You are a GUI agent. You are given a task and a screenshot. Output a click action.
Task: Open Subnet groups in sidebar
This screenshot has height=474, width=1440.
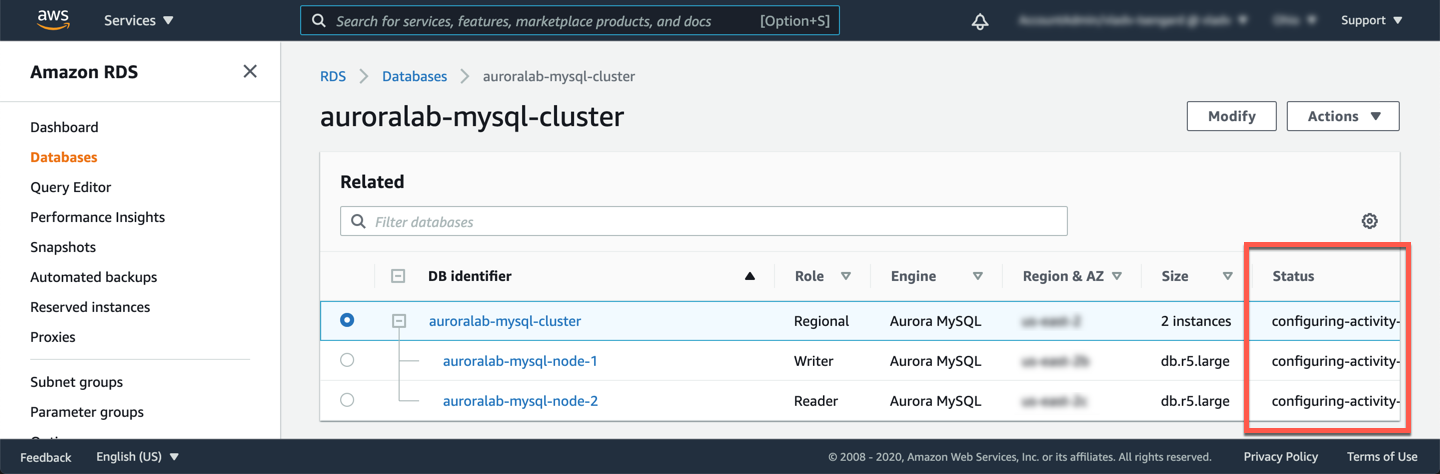(77, 382)
